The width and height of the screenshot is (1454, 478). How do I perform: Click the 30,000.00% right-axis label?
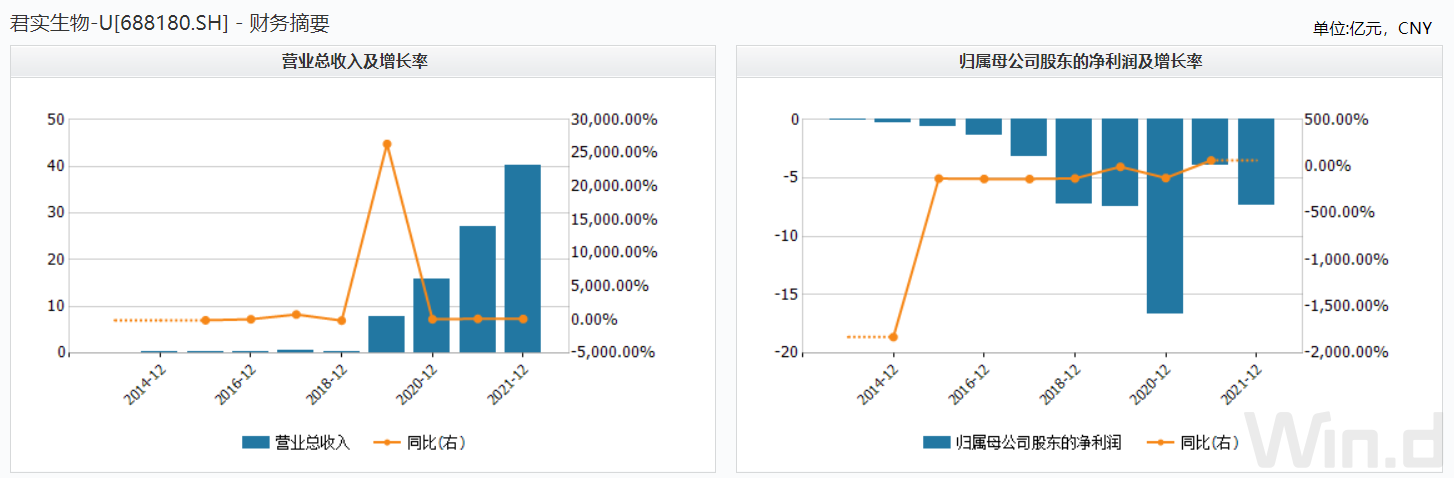pyautogui.click(x=614, y=120)
